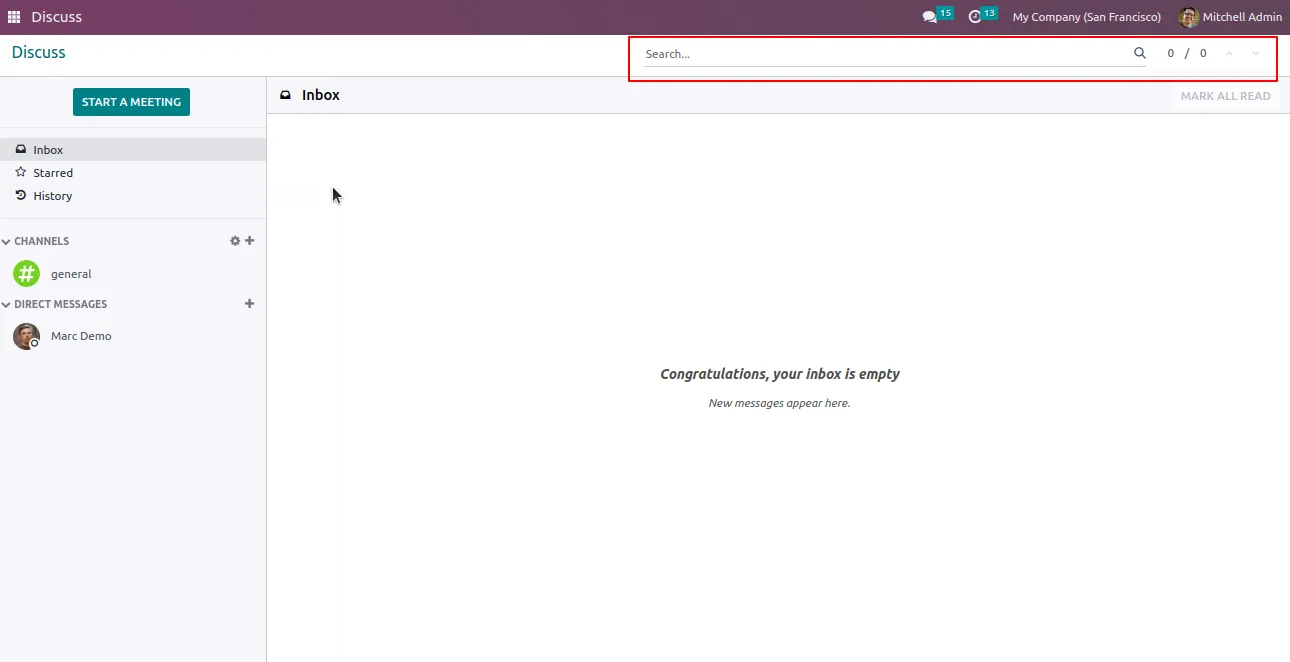Click the Discuss breadcrumb title
Screen dimensions: 1290x662
(39, 53)
